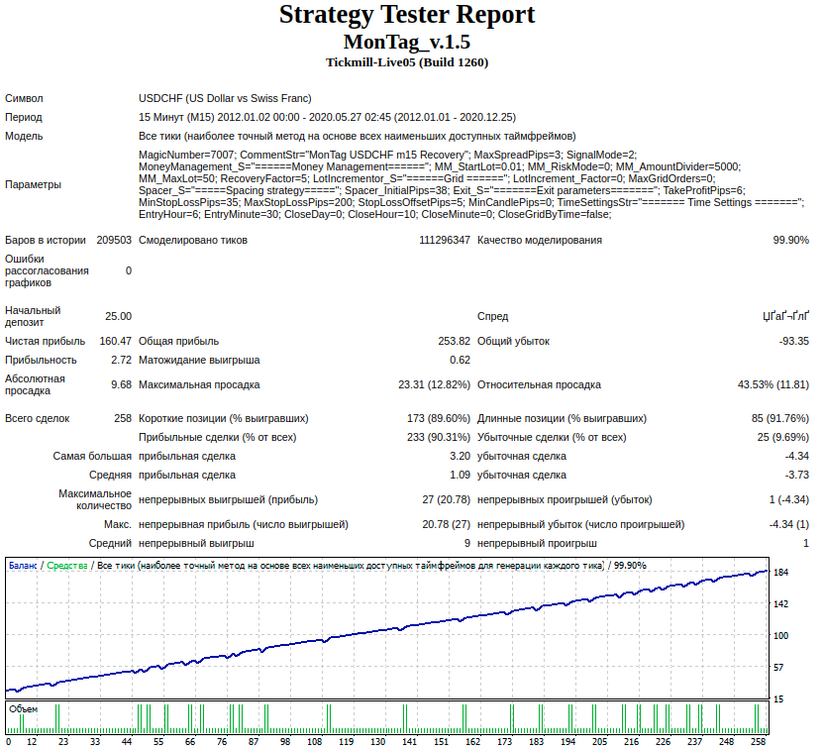Click the 15 Минут (M15) period value
The height and width of the screenshot is (750, 824).
click(x=327, y=117)
